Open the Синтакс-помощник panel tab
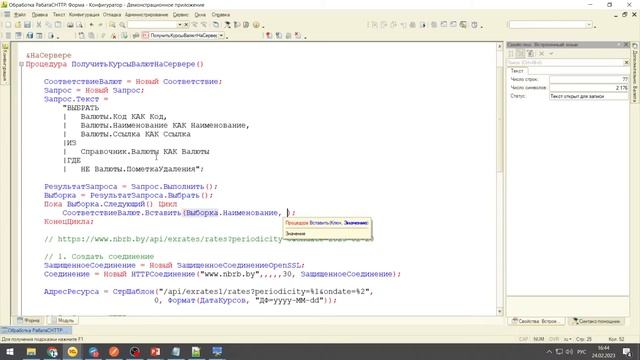This screenshot has height=360, width=640. 597,321
